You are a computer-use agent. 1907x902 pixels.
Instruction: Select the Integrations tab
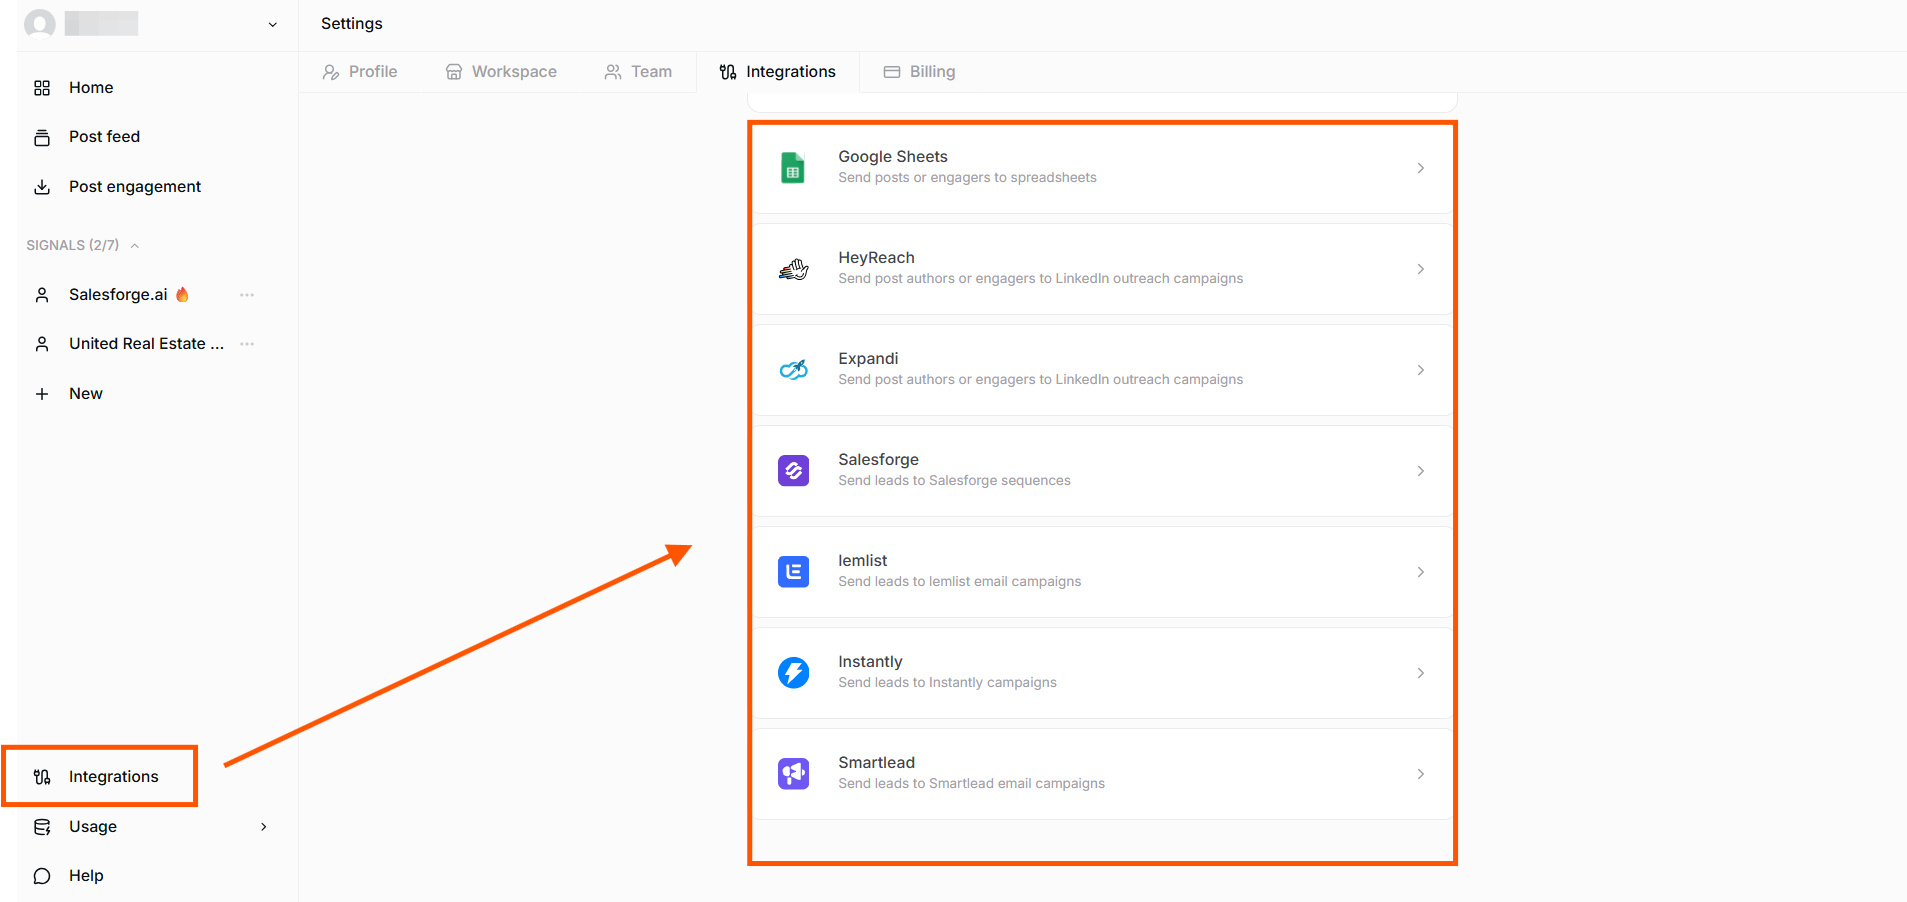tap(778, 72)
